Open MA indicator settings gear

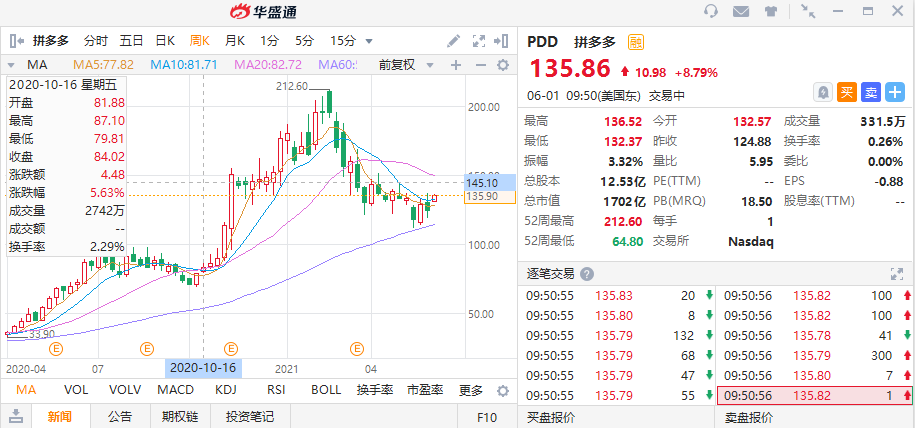coord(502,65)
